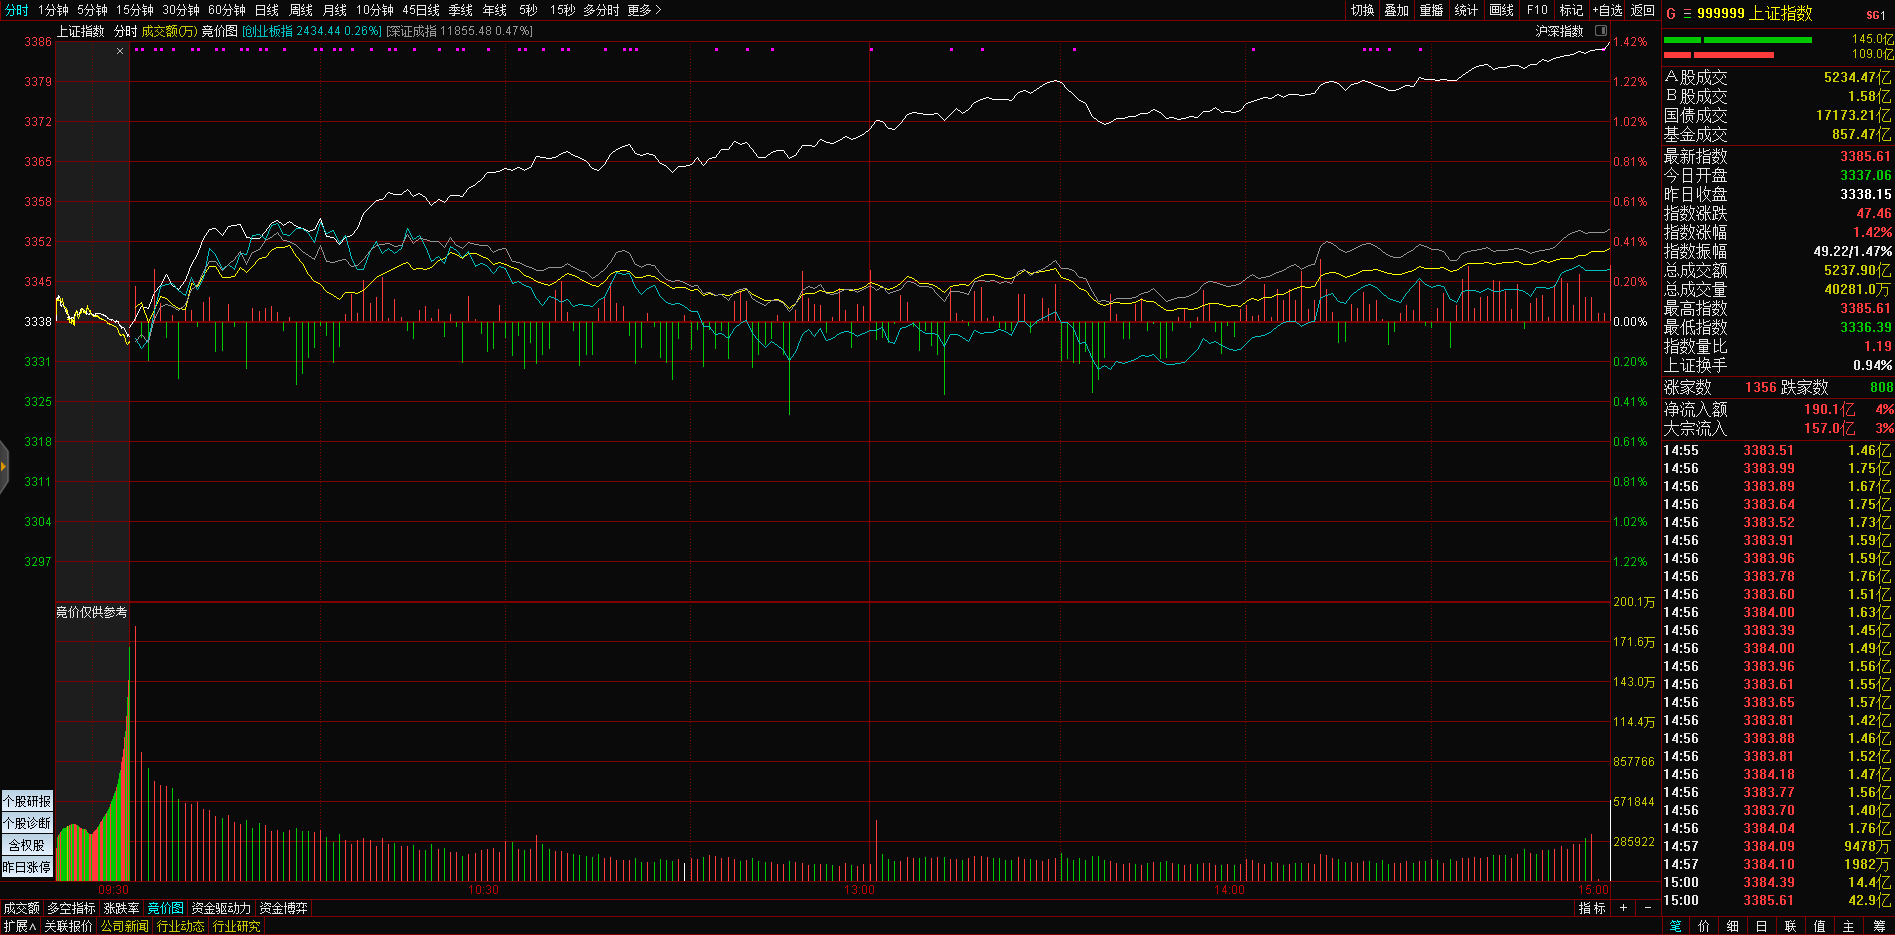Open the list icon next to 999999
The width and height of the screenshot is (1895, 935).
point(1687,14)
